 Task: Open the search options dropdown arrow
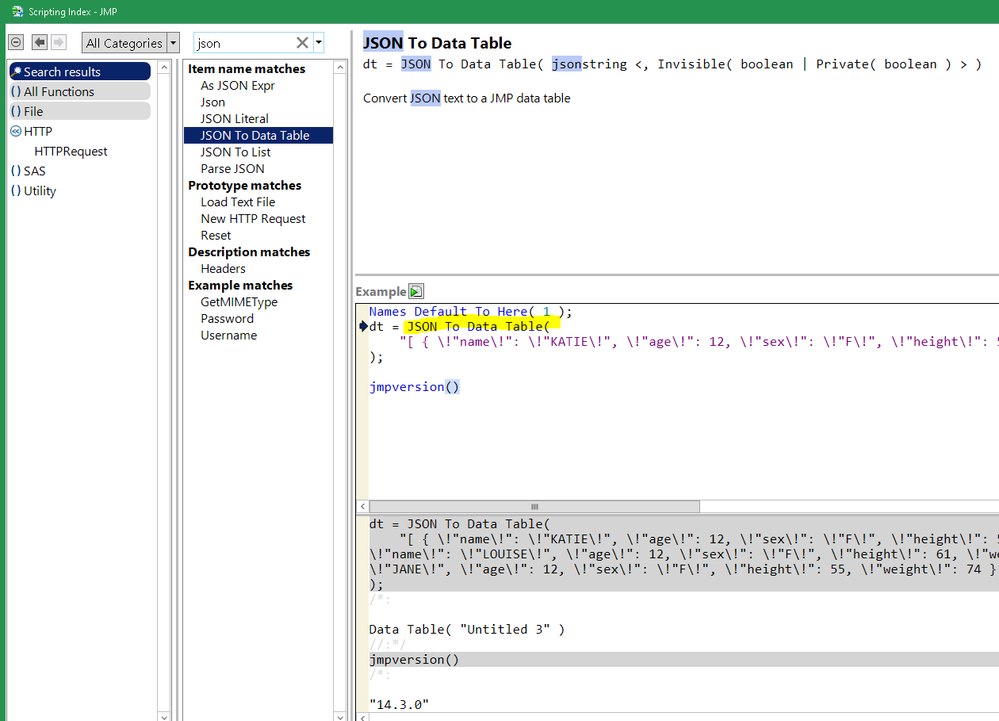coord(319,43)
